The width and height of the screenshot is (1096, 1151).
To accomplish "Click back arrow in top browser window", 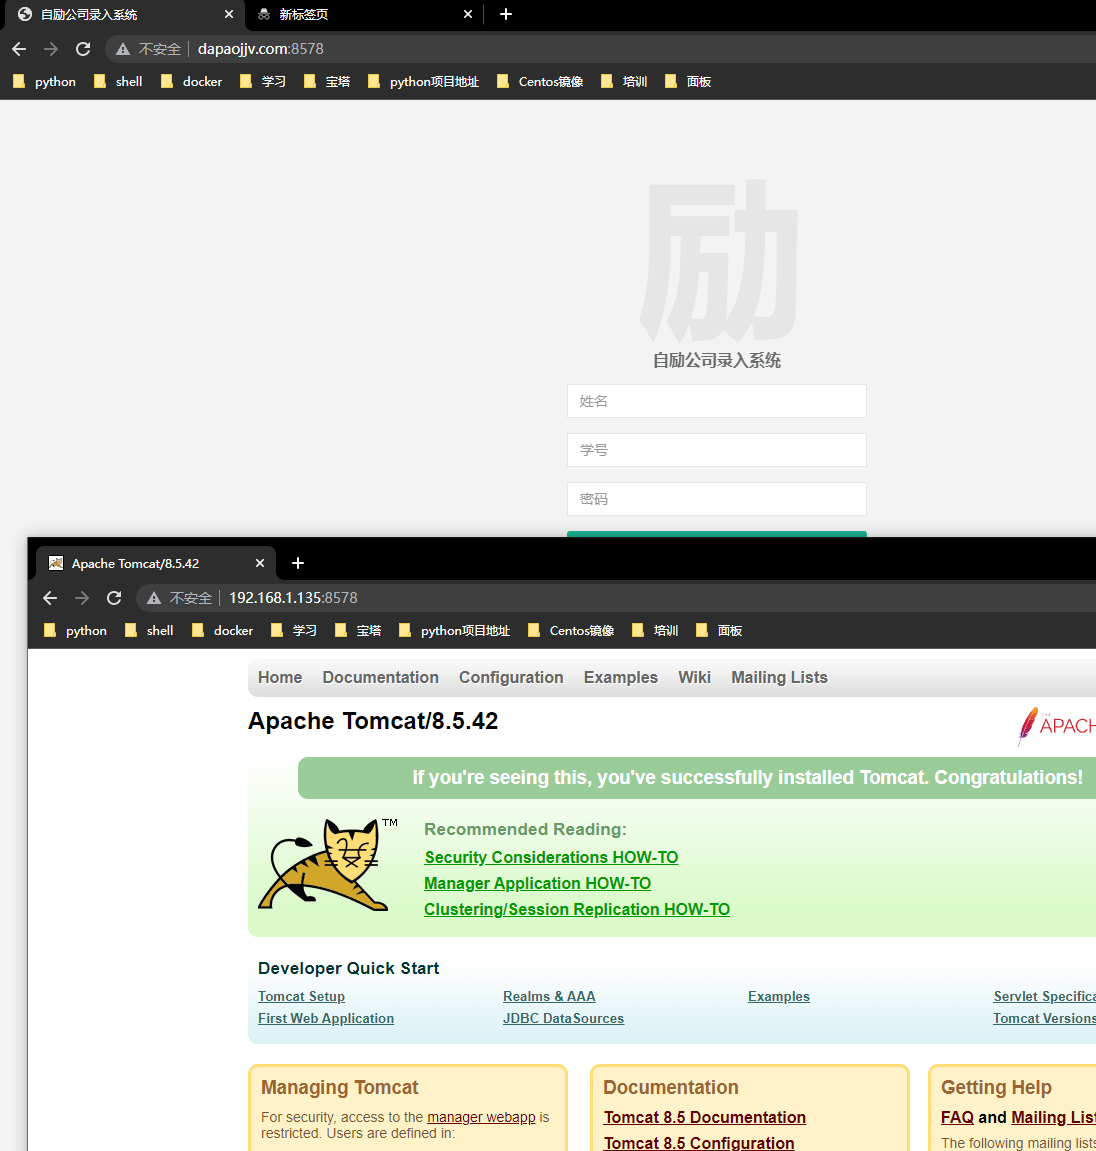I will [x=19, y=49].
